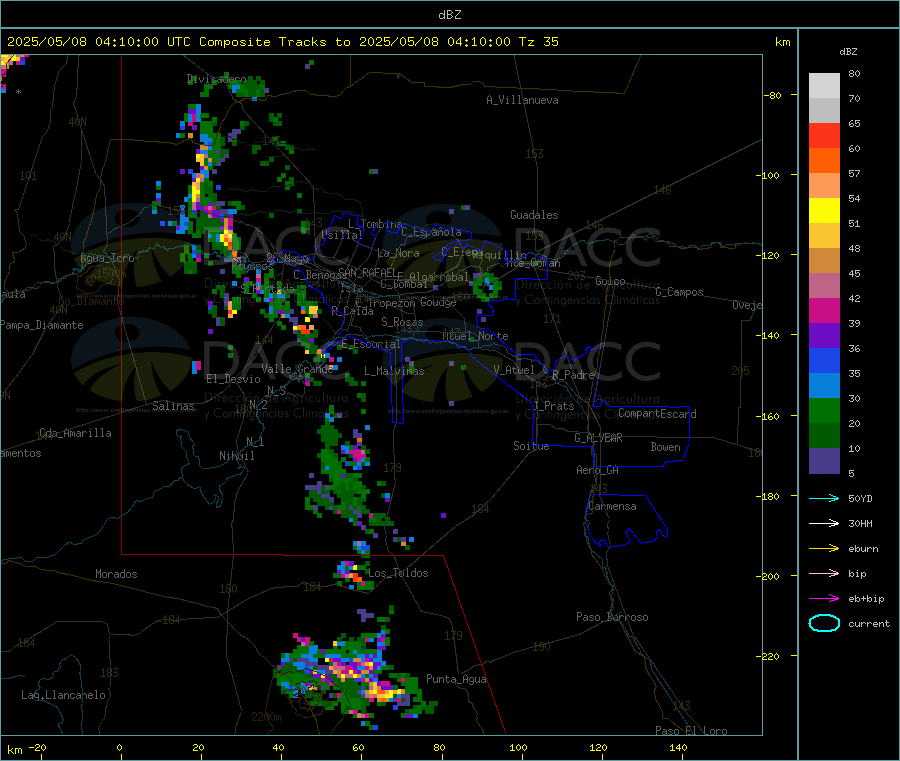This screenshot has height=761, width=900.
Task: Click the 'Guico' map label
Action: 610,281
